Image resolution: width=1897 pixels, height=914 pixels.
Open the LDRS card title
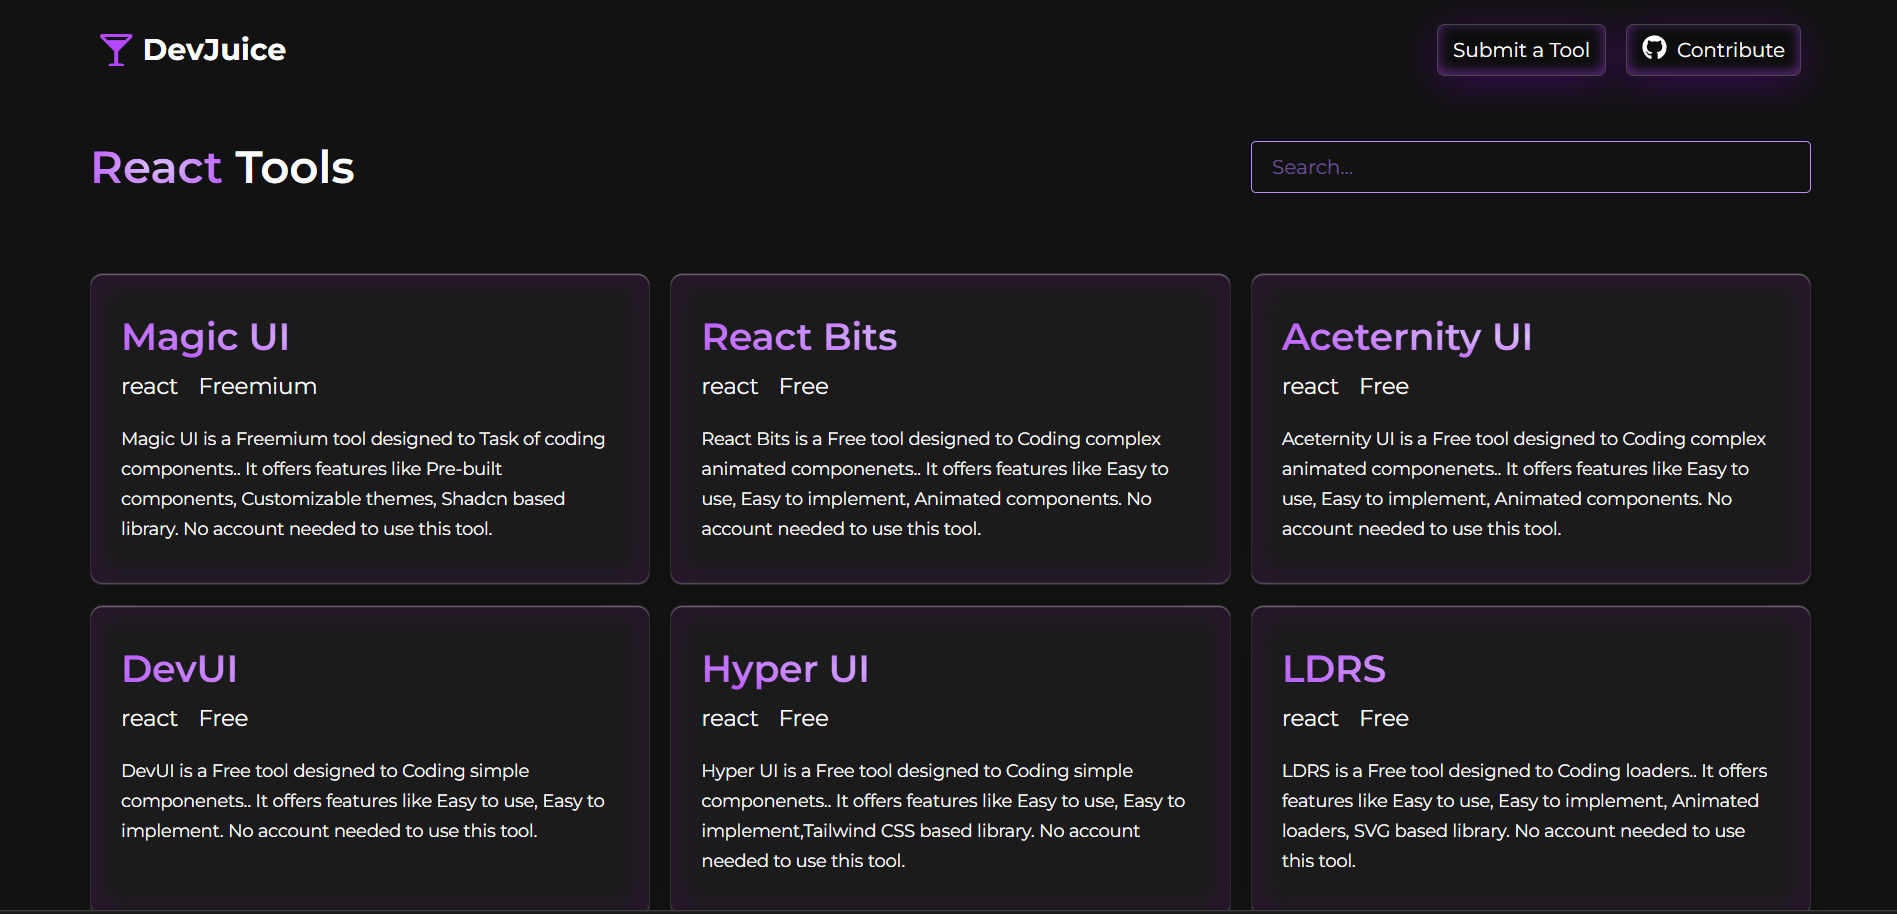[1334, 669]
